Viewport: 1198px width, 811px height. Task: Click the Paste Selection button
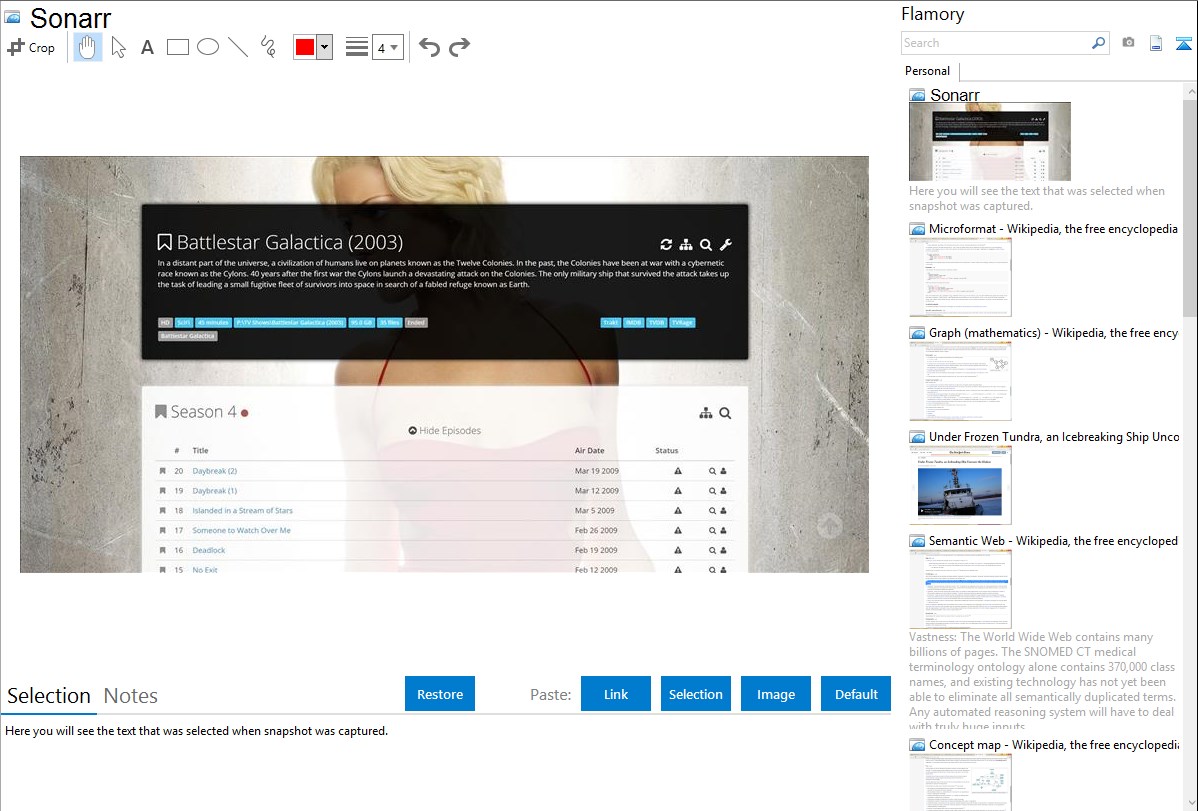(x=695, y=694)
